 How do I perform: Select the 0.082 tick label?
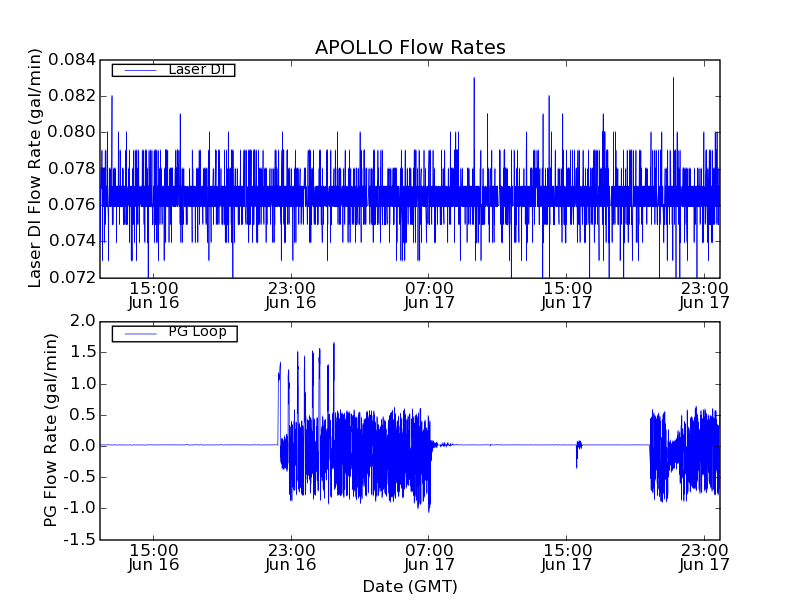[x=72, y=96]
